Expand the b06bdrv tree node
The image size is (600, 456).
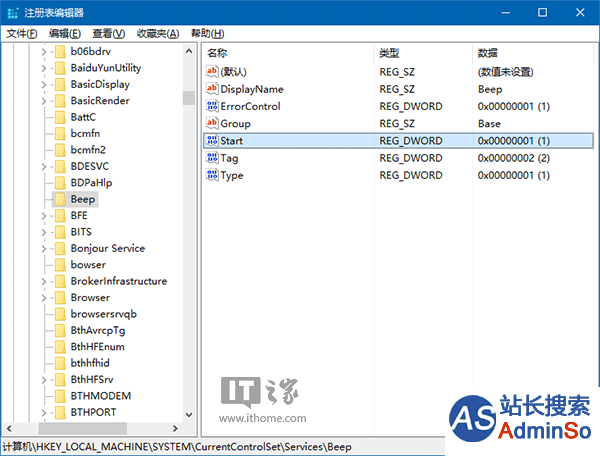[x=44, y=52]
